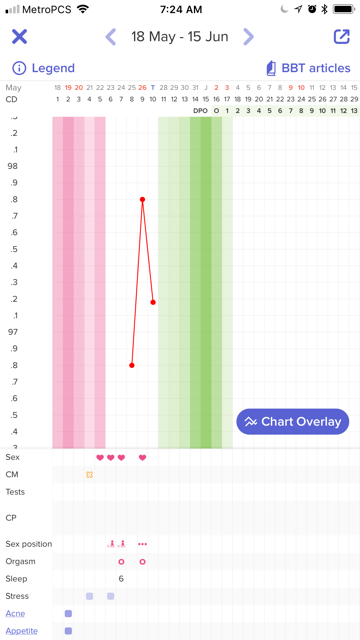Open BBT articles
This screenshot has width=360, height=640.
(308, 68)
